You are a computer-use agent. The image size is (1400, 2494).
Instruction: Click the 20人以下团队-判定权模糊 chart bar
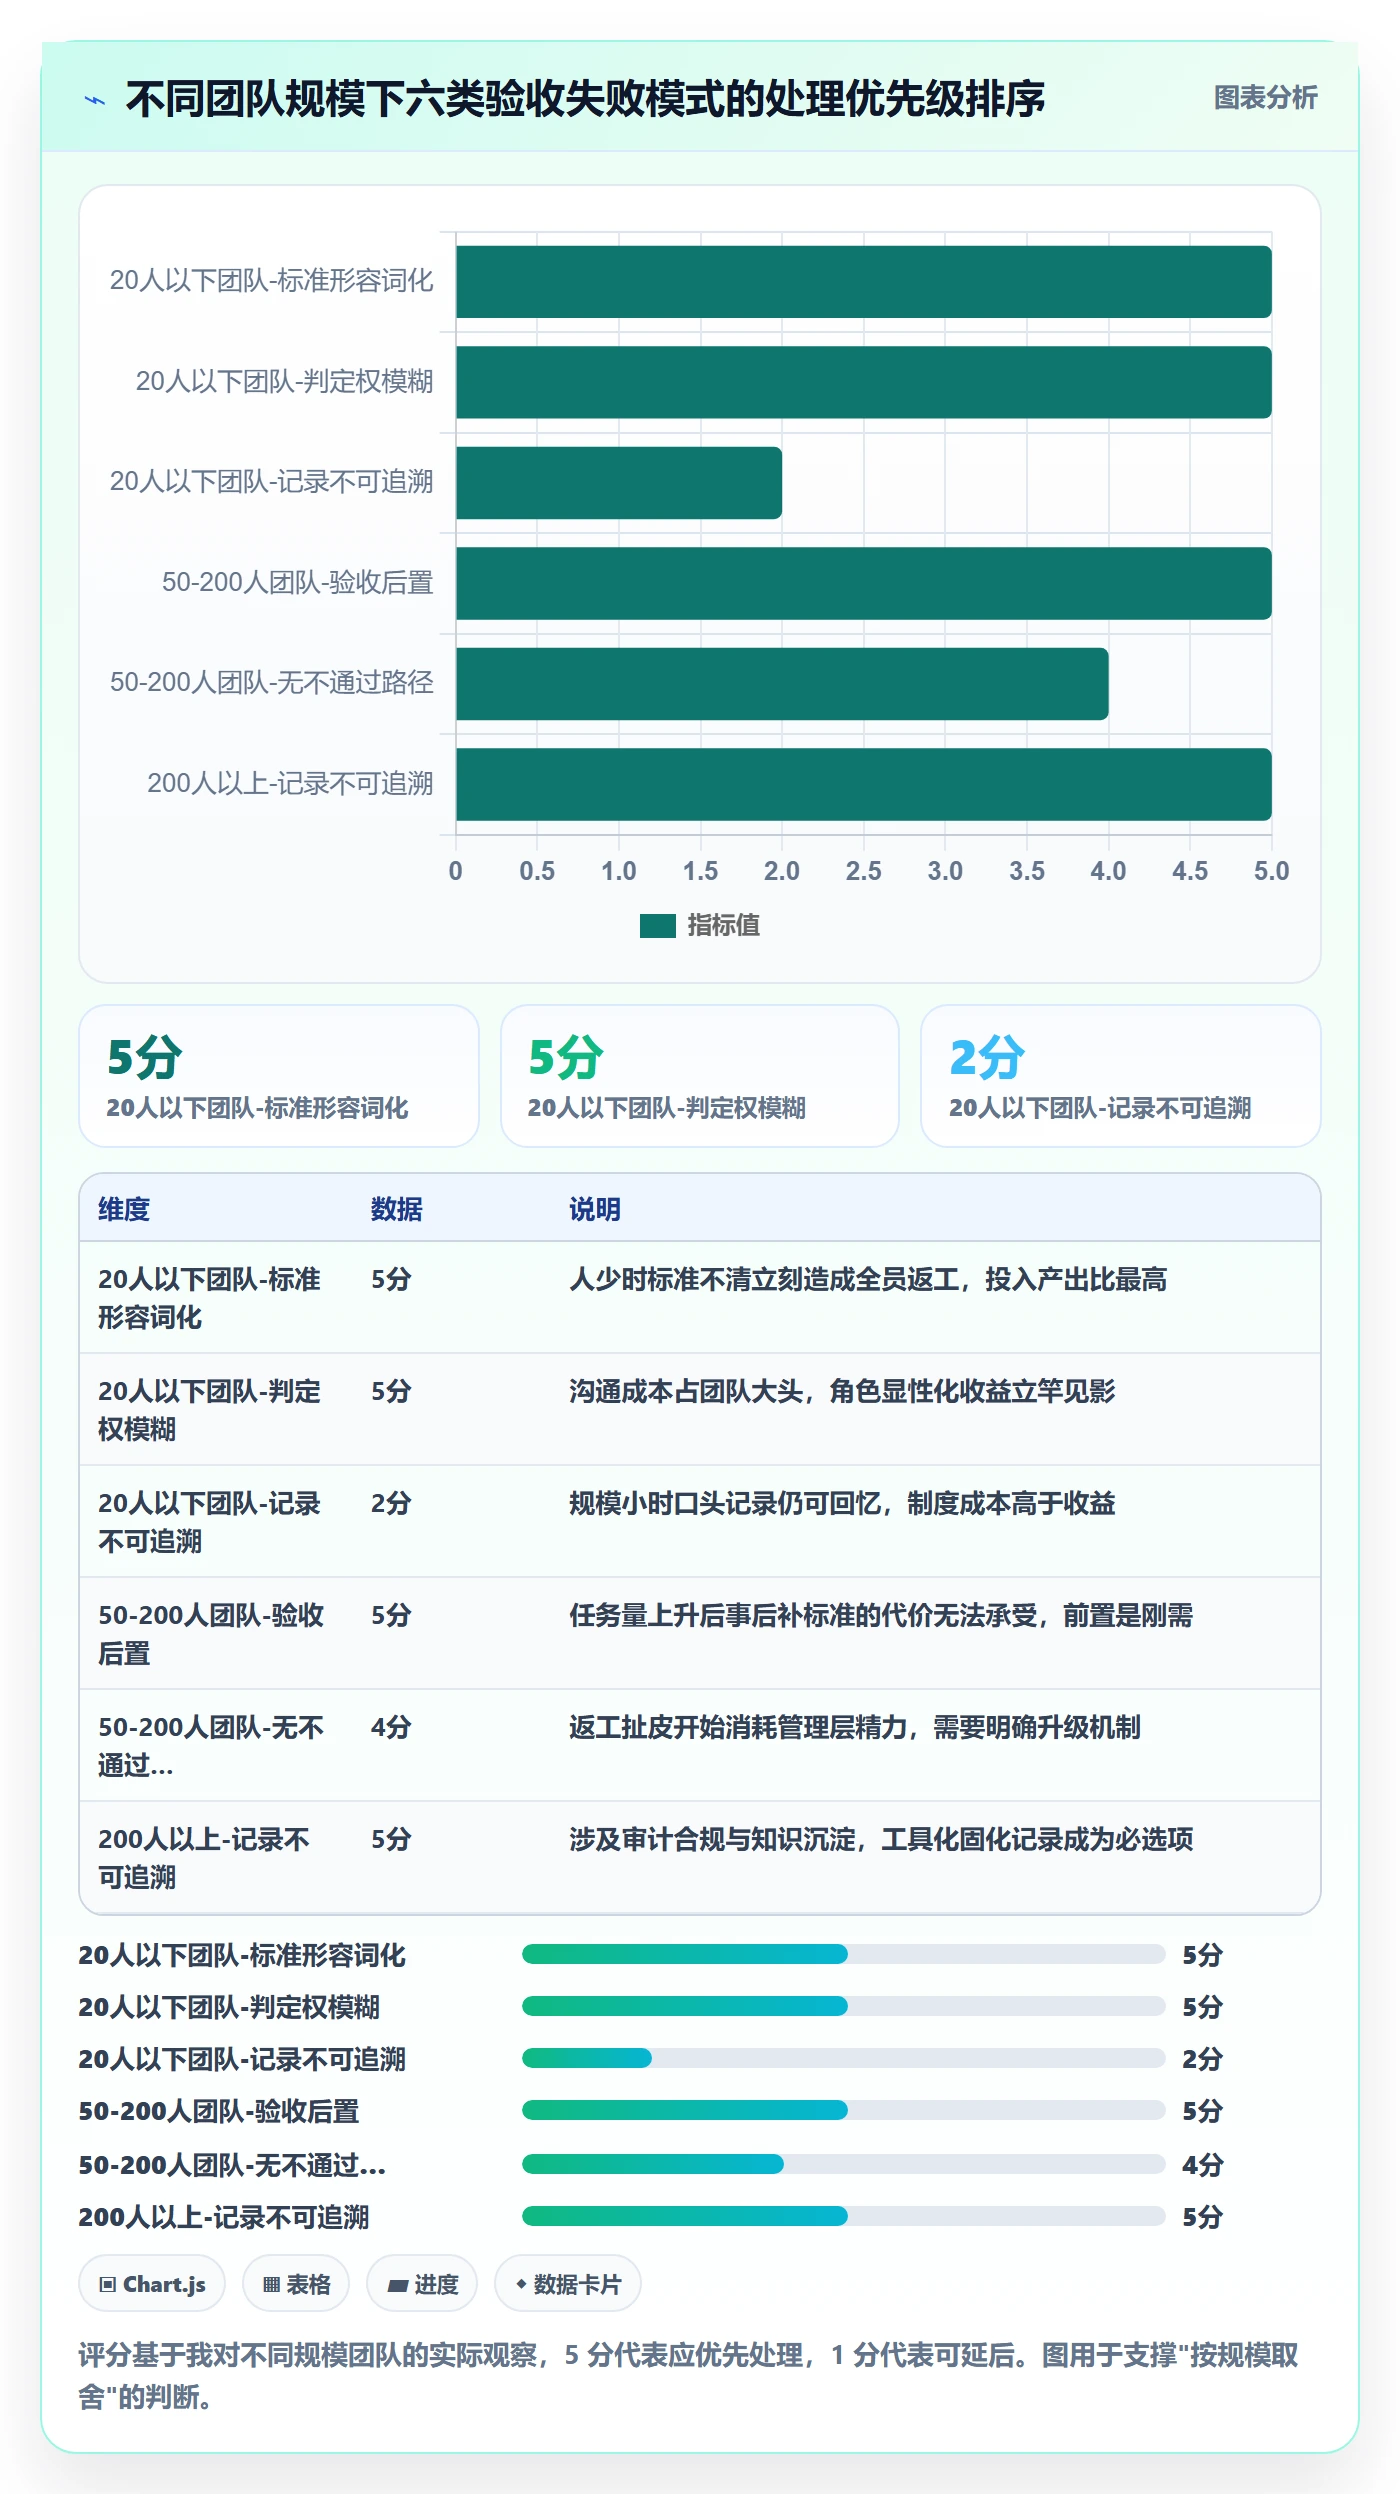864,382
